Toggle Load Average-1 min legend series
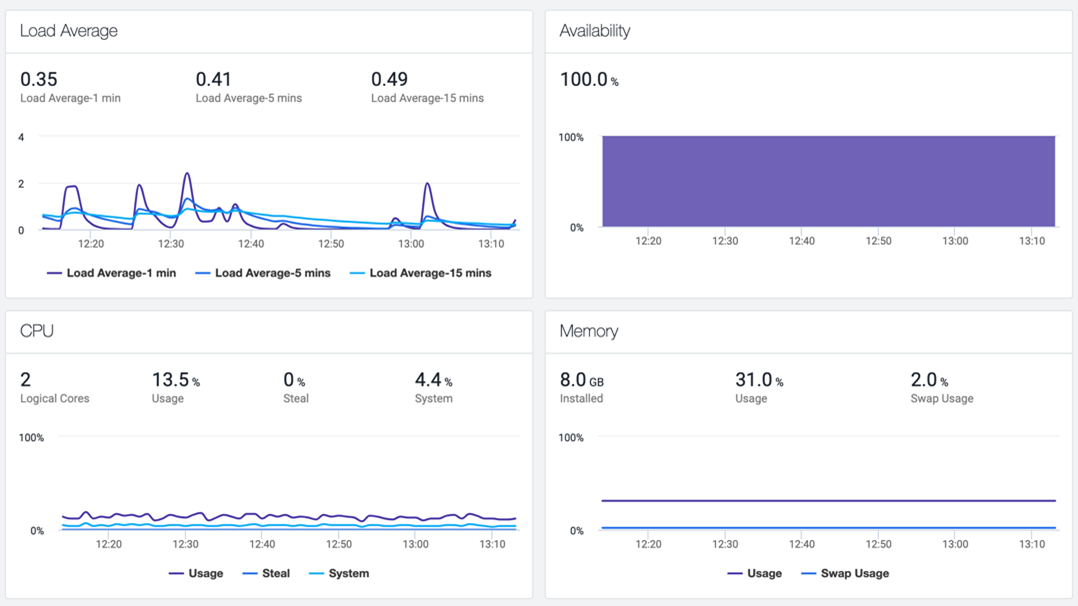1078x606 pixels. pyautogui.click(x=111, y=273)
